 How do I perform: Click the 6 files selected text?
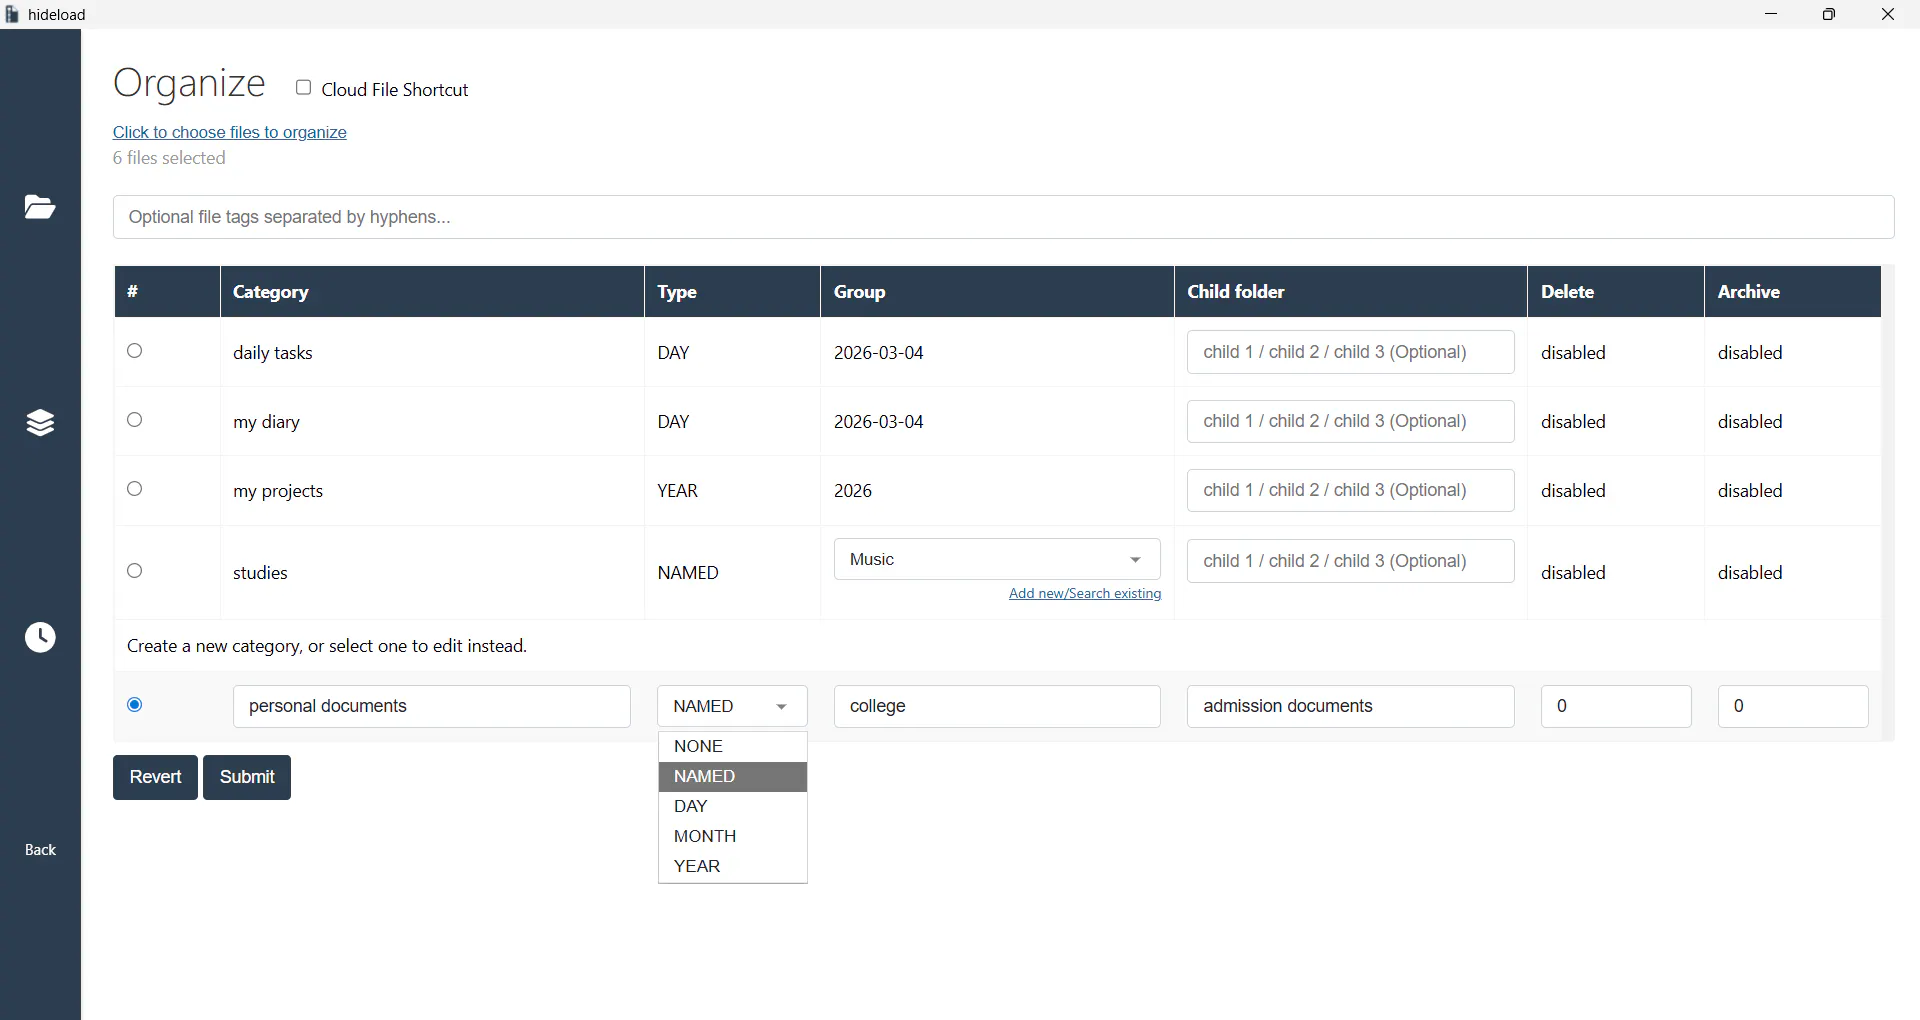coord(169,158)
